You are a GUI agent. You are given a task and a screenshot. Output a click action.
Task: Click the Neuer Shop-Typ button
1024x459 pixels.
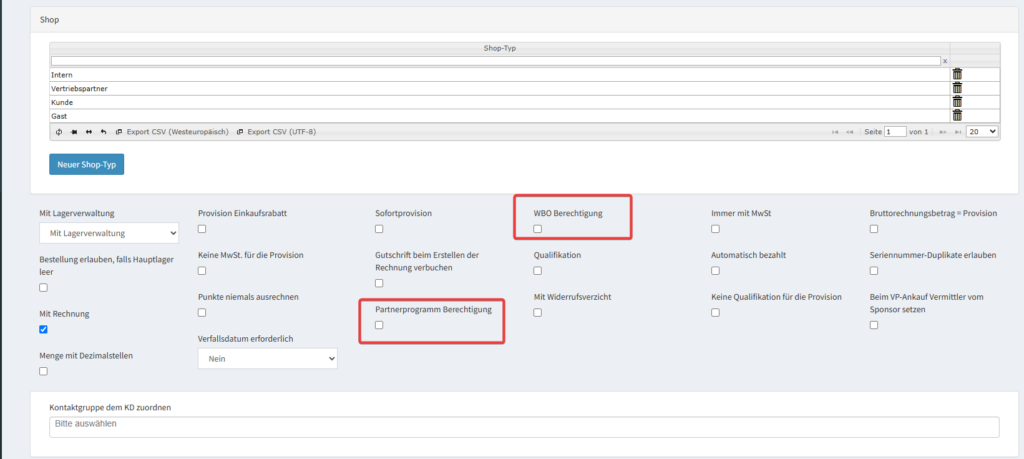pyautogui.click(x=86, y=164)
